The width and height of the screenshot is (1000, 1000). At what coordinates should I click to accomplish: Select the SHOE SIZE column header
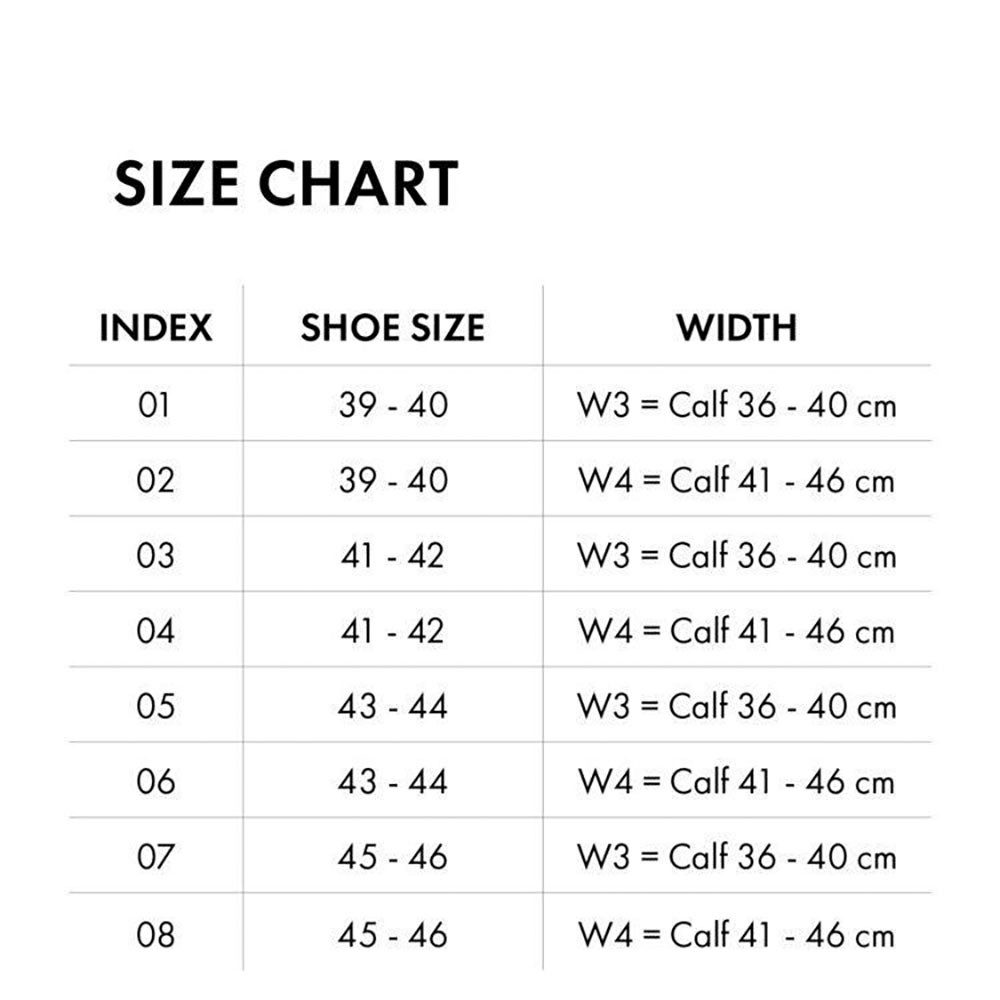[x=393, y=328]
